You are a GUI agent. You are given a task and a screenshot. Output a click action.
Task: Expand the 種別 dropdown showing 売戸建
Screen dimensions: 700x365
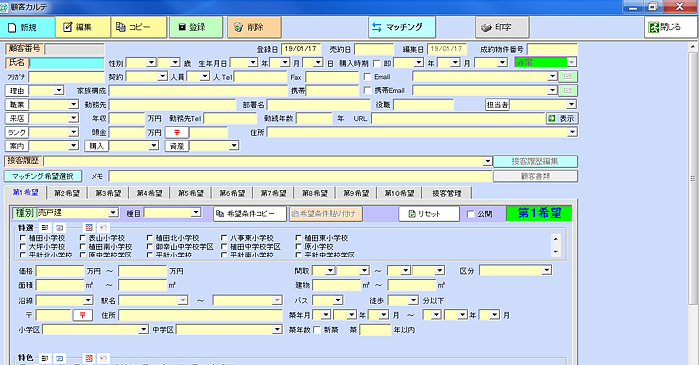tap(113, 212)
